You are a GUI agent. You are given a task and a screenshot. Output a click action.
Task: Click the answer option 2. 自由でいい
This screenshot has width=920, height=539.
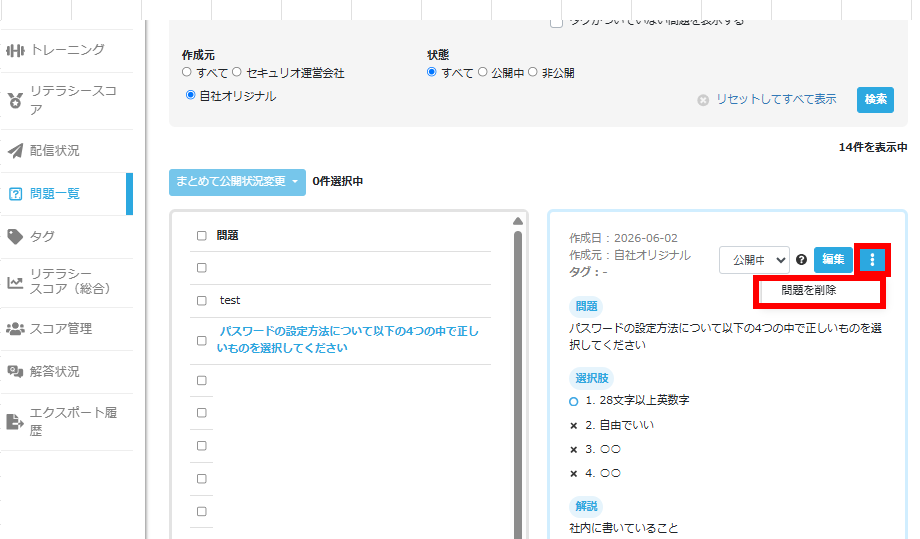point(620,425)
